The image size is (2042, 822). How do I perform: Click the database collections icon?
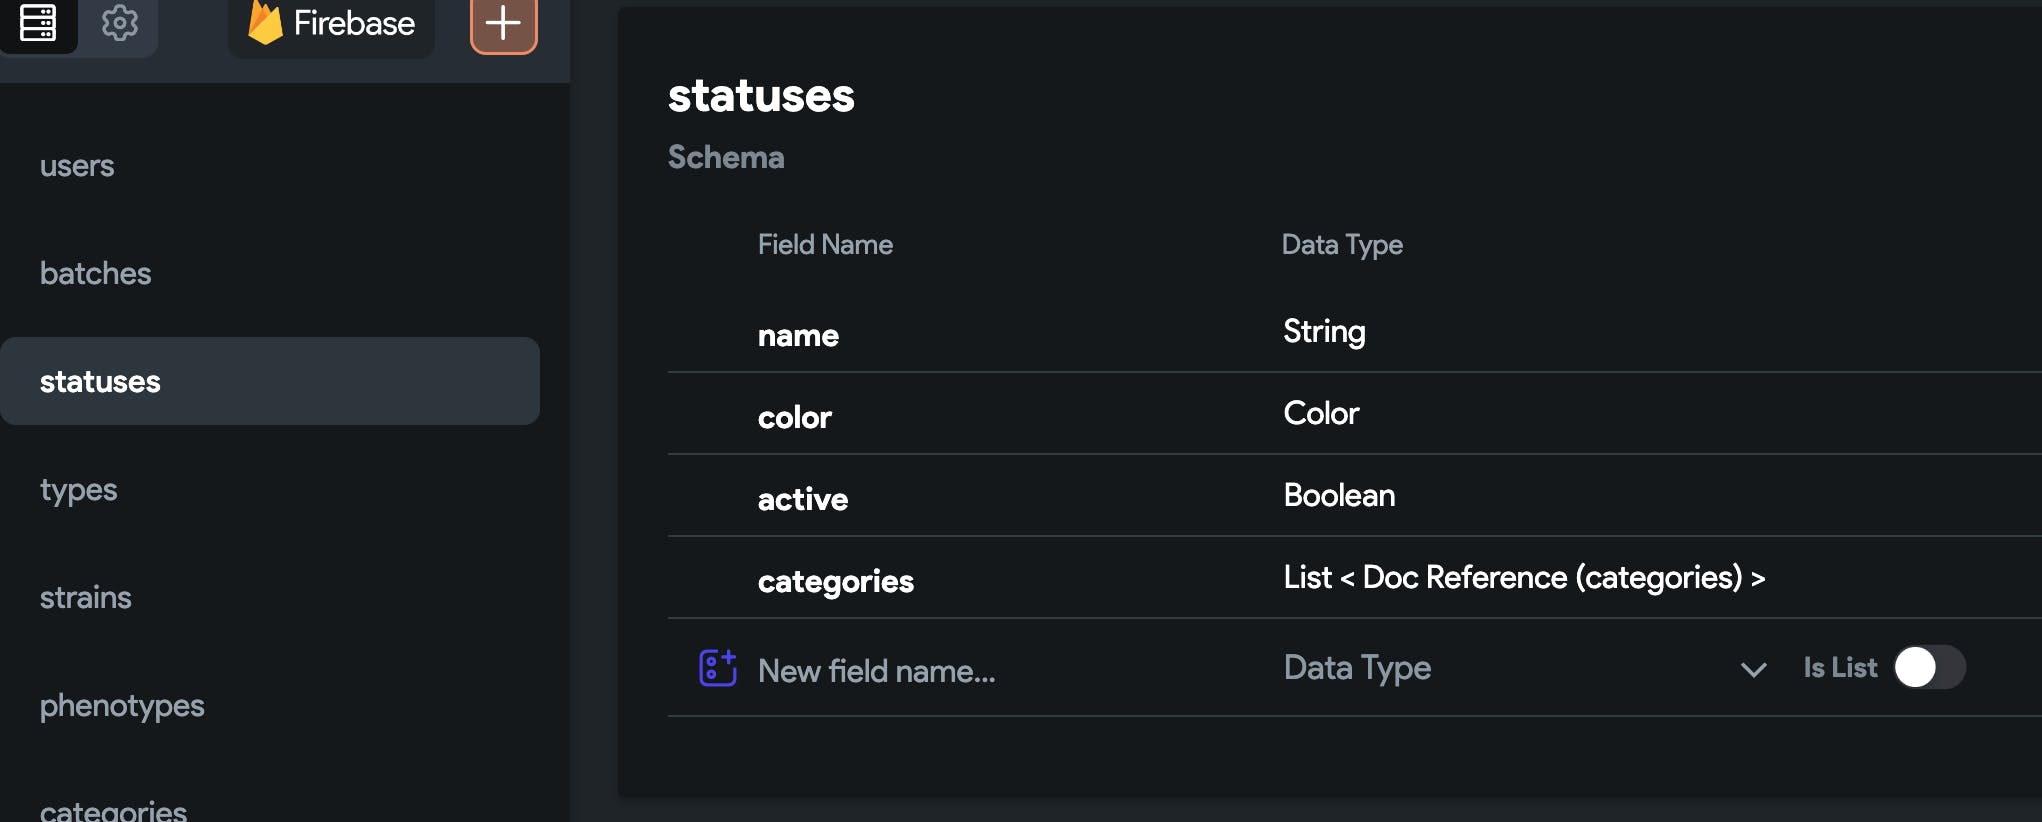coord(38,22)
